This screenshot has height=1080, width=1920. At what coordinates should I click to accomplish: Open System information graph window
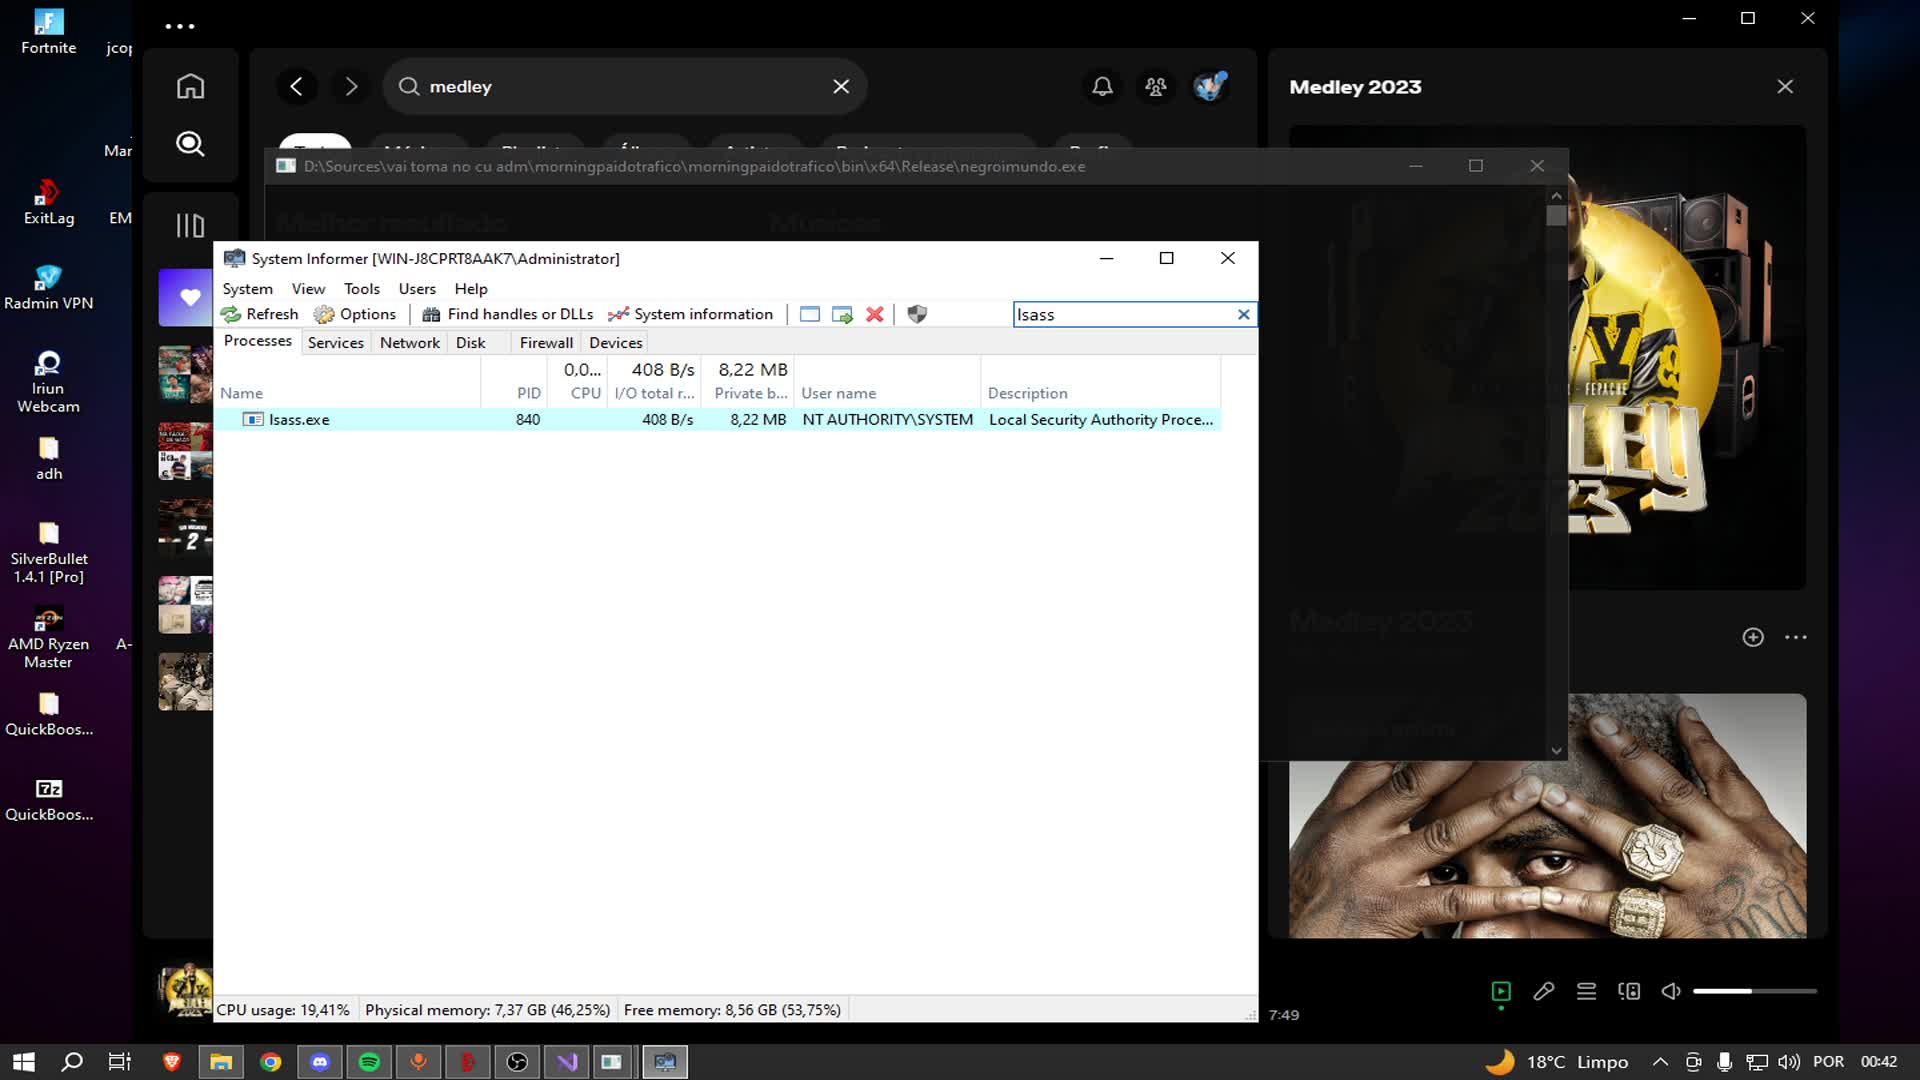pos(690,314)
